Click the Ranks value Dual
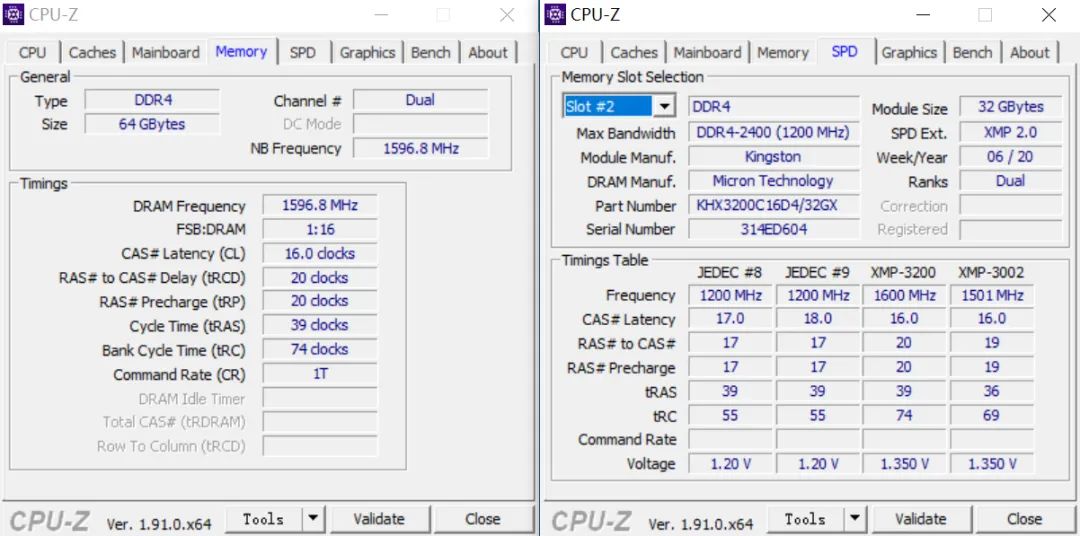 (x=1010, y=181)
